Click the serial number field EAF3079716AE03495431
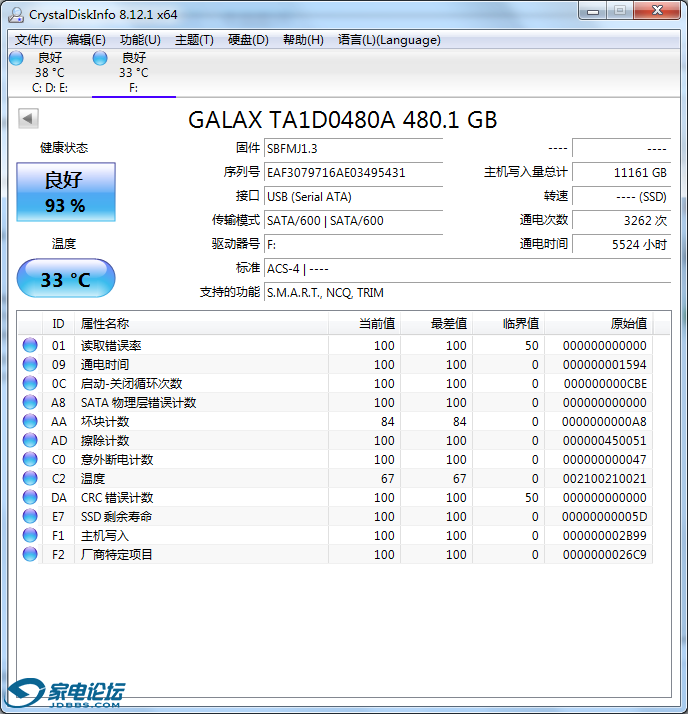The height and width of the screenshot is (714, 688). pos(354,173)
